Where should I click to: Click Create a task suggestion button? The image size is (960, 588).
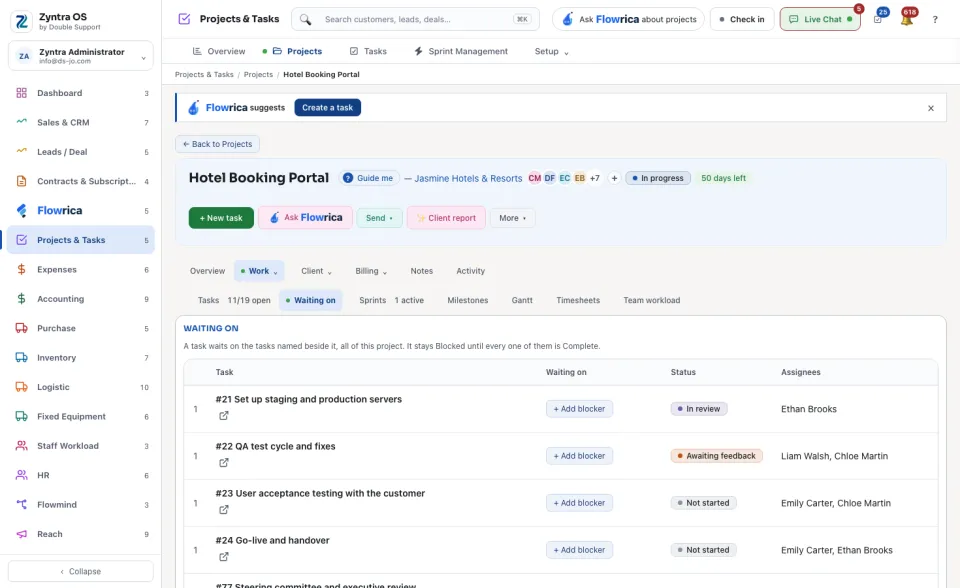328,108
